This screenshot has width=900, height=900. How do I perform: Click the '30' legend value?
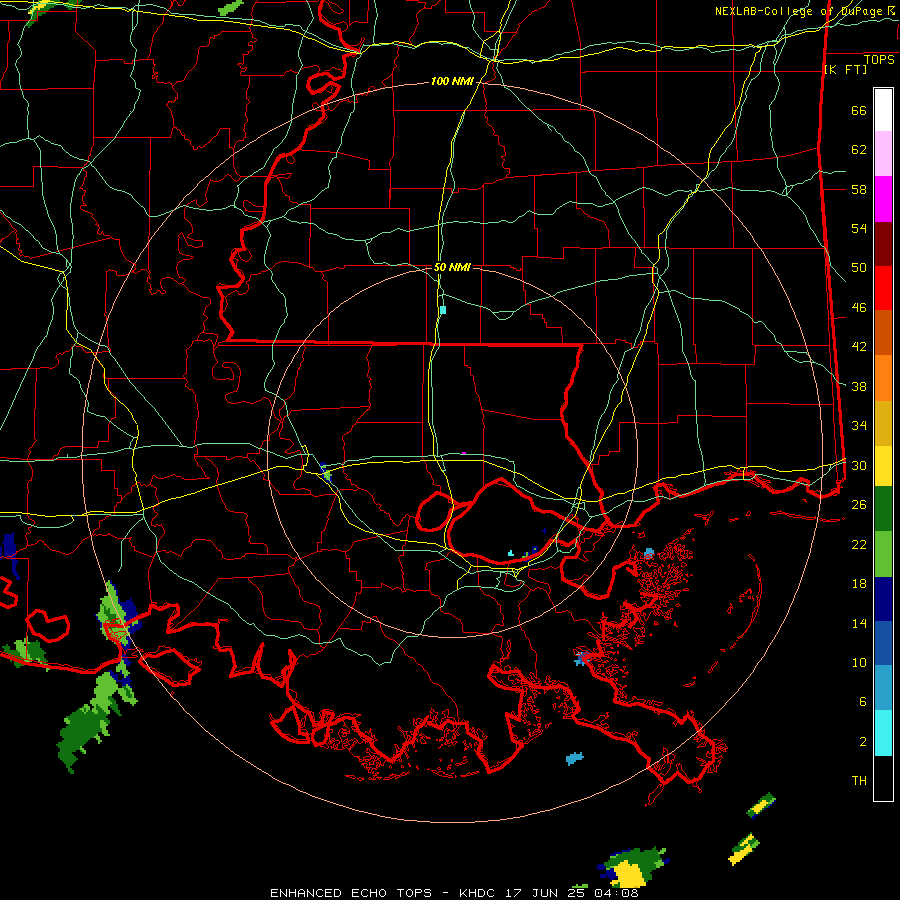pos(859,465)
